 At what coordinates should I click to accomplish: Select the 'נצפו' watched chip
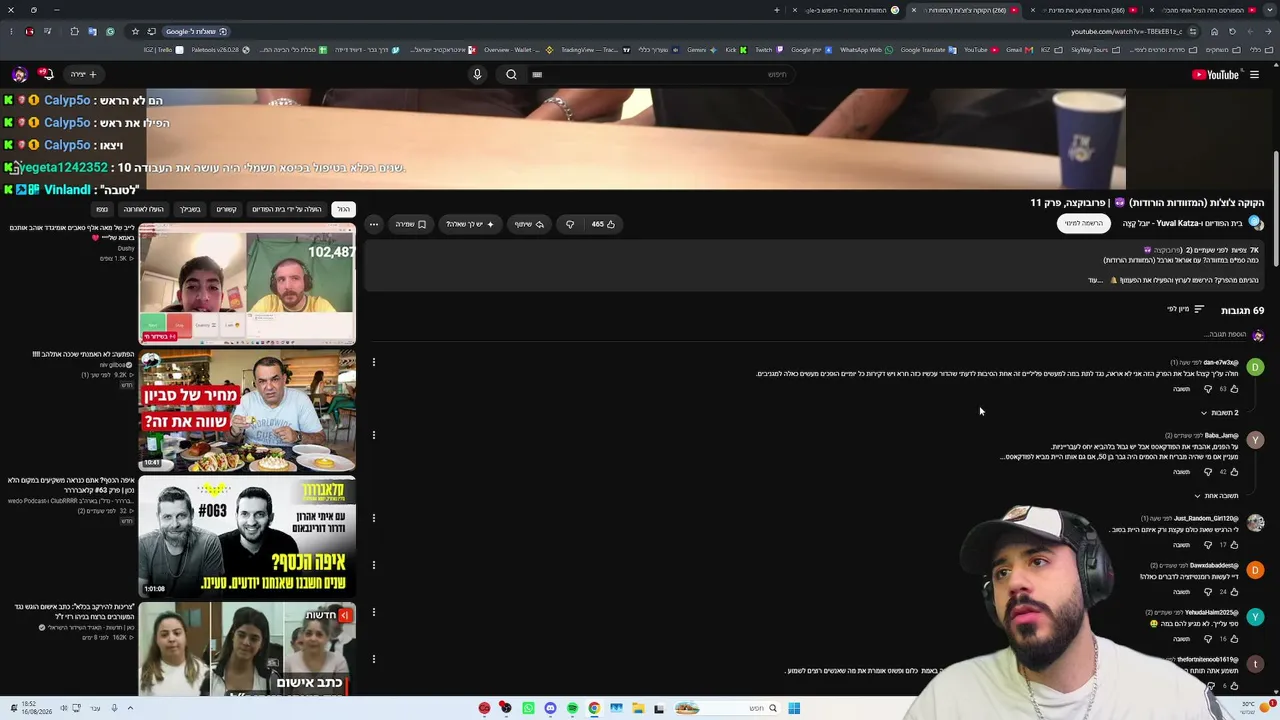tap(102, 209)
